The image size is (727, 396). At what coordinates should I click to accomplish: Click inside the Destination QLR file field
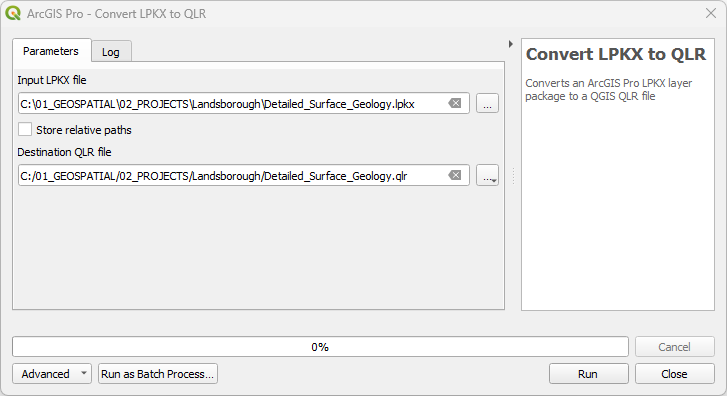pos(232,176)
